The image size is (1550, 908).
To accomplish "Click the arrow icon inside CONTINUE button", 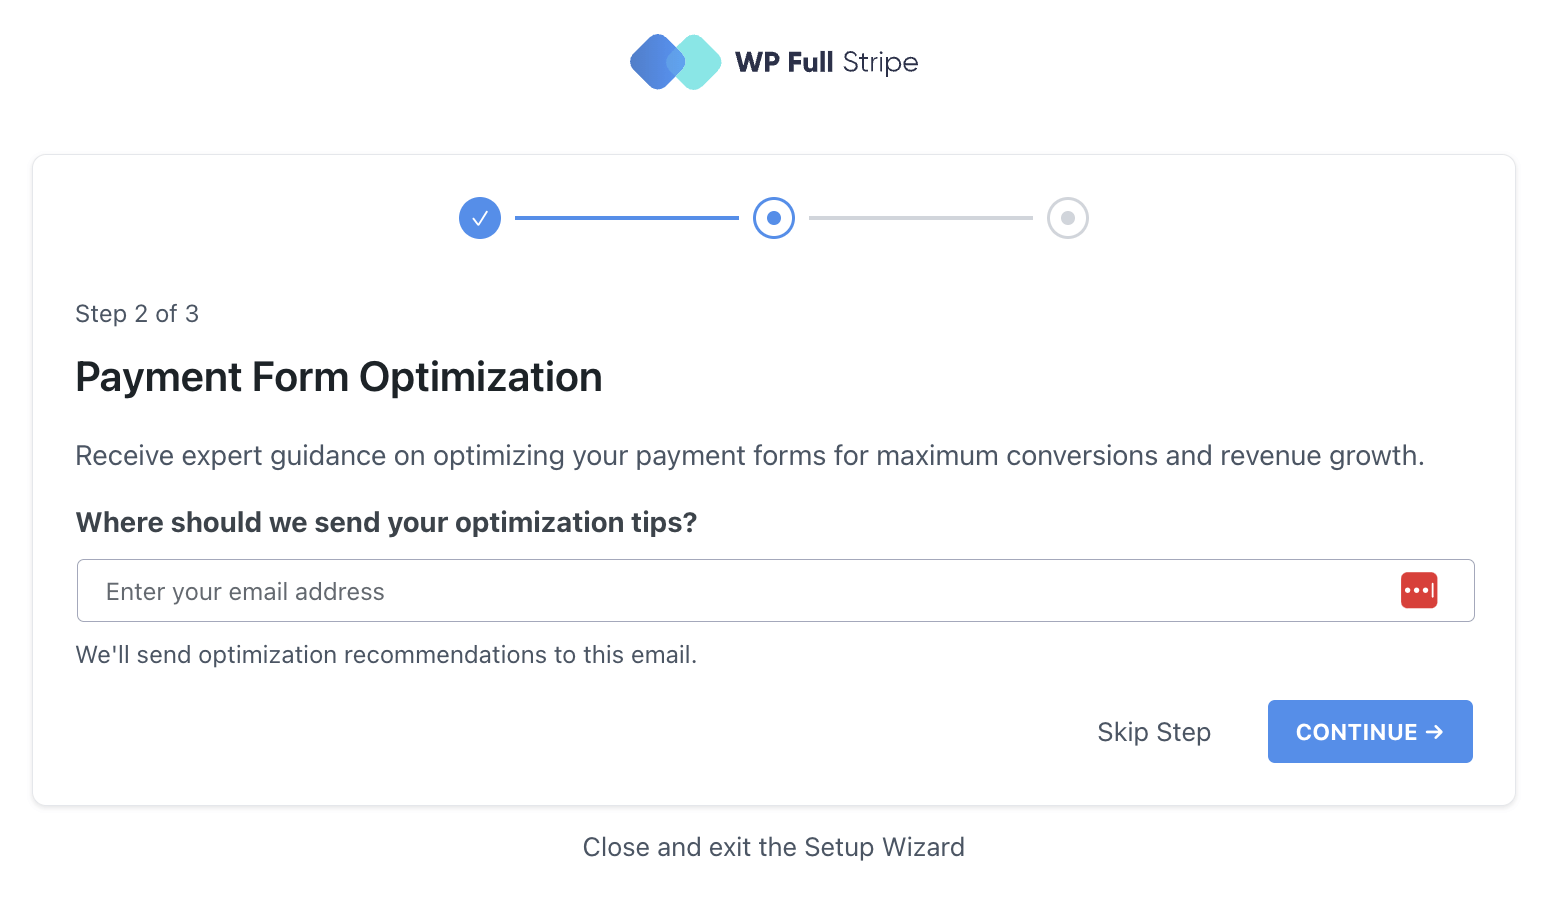I will click(x=1436, y=731).
